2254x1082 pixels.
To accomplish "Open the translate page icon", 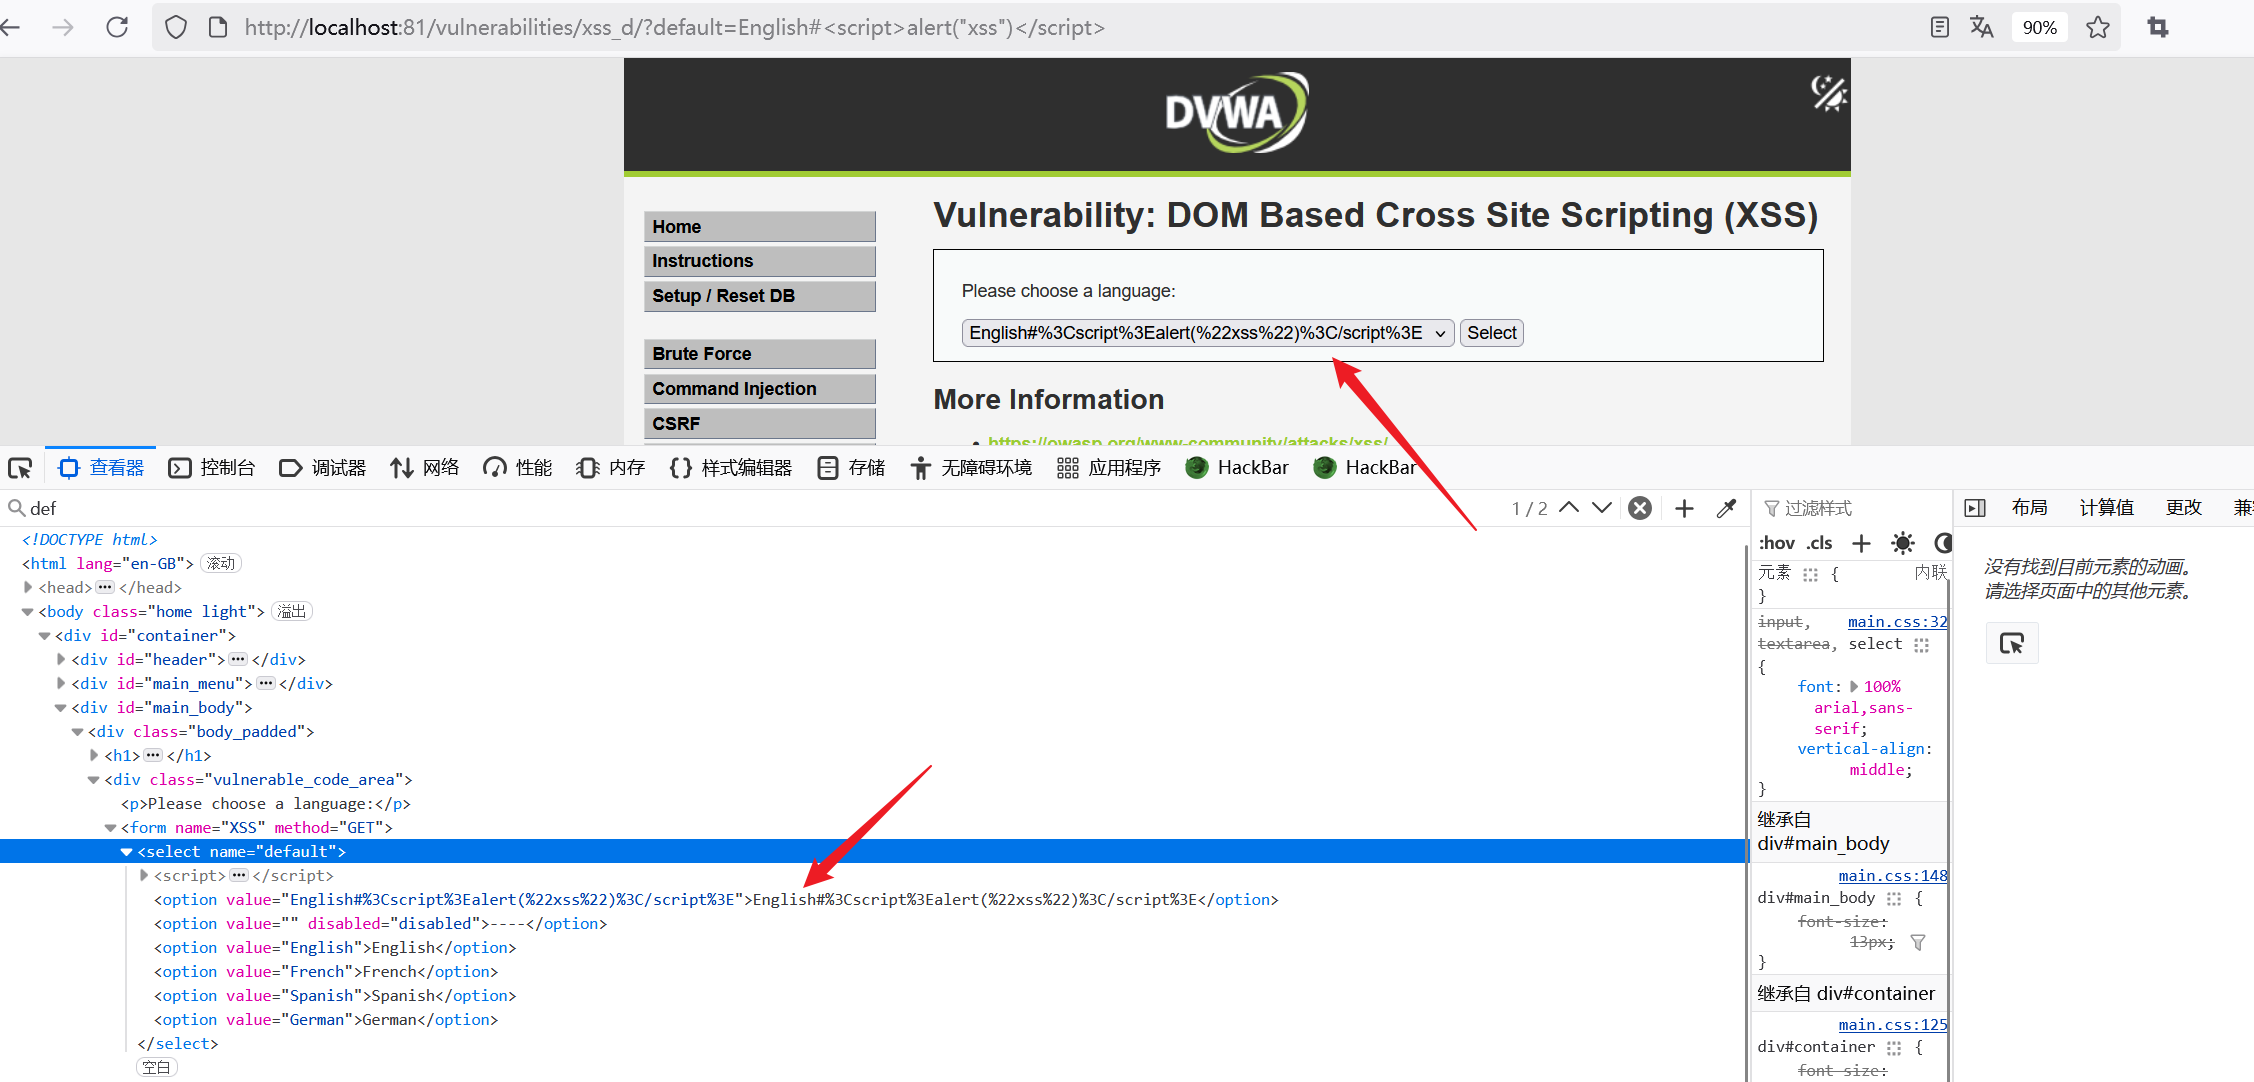I will [x=1981, y=27].
